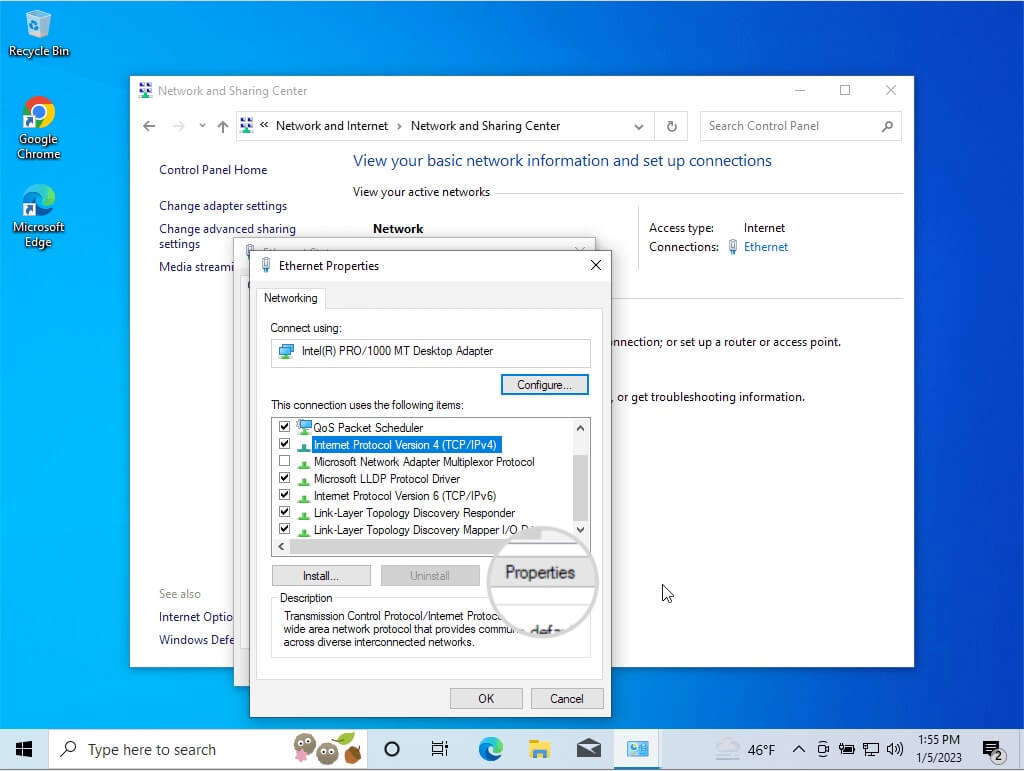Go back in Network and Sharing Center
This screenshot has width=1024, height=771.
tap(149, 126)
